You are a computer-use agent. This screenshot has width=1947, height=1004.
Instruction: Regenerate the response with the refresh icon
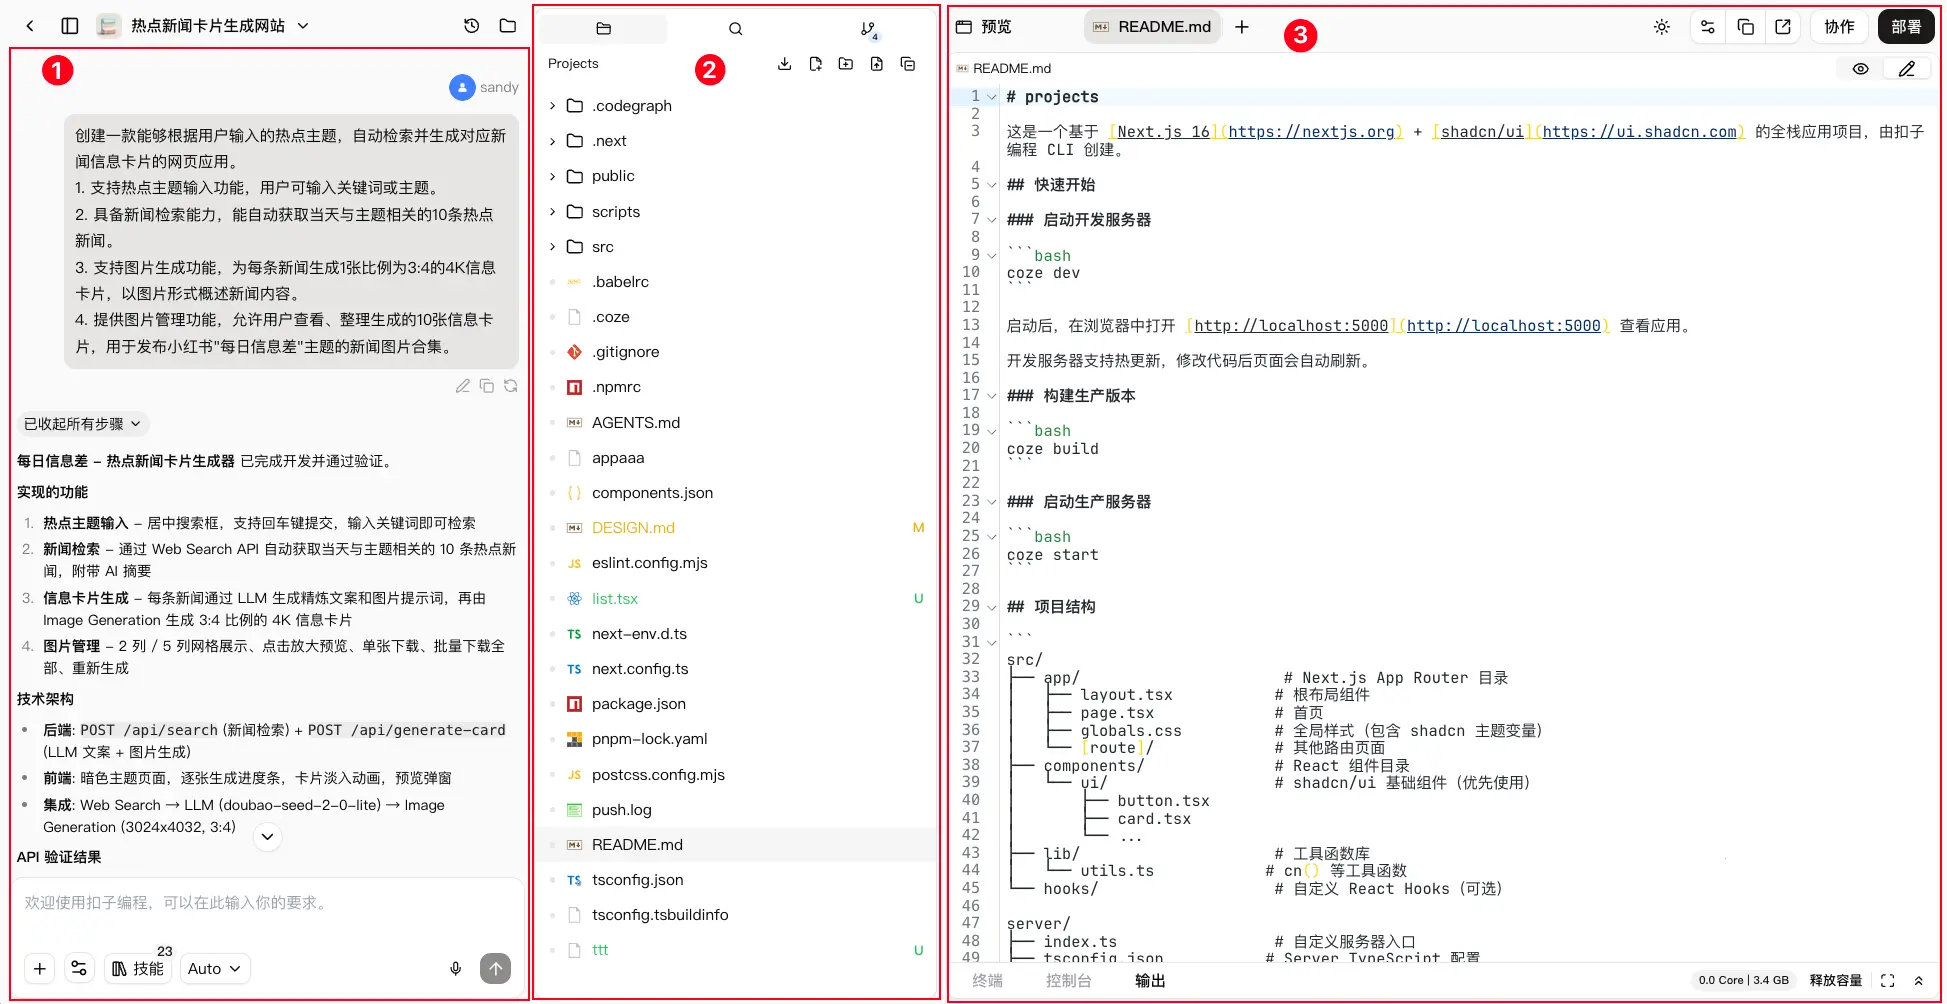pos(511,386)
